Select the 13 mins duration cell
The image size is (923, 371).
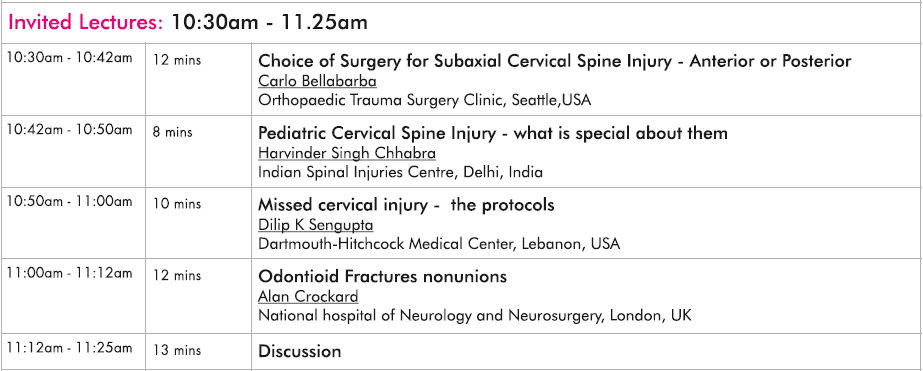(177, 350)
